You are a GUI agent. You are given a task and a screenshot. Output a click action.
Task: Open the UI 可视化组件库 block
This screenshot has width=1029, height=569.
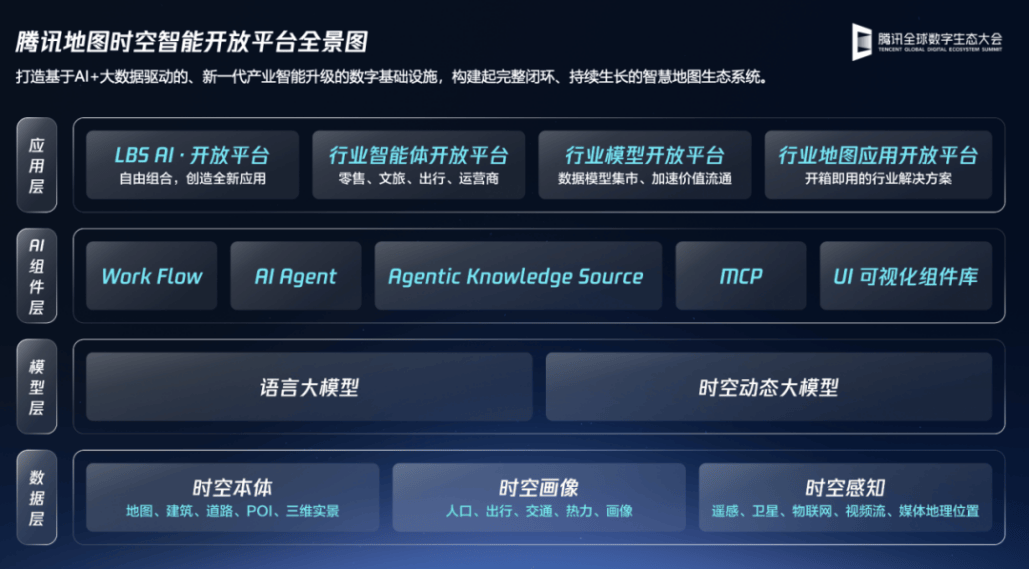click(906, 276)
